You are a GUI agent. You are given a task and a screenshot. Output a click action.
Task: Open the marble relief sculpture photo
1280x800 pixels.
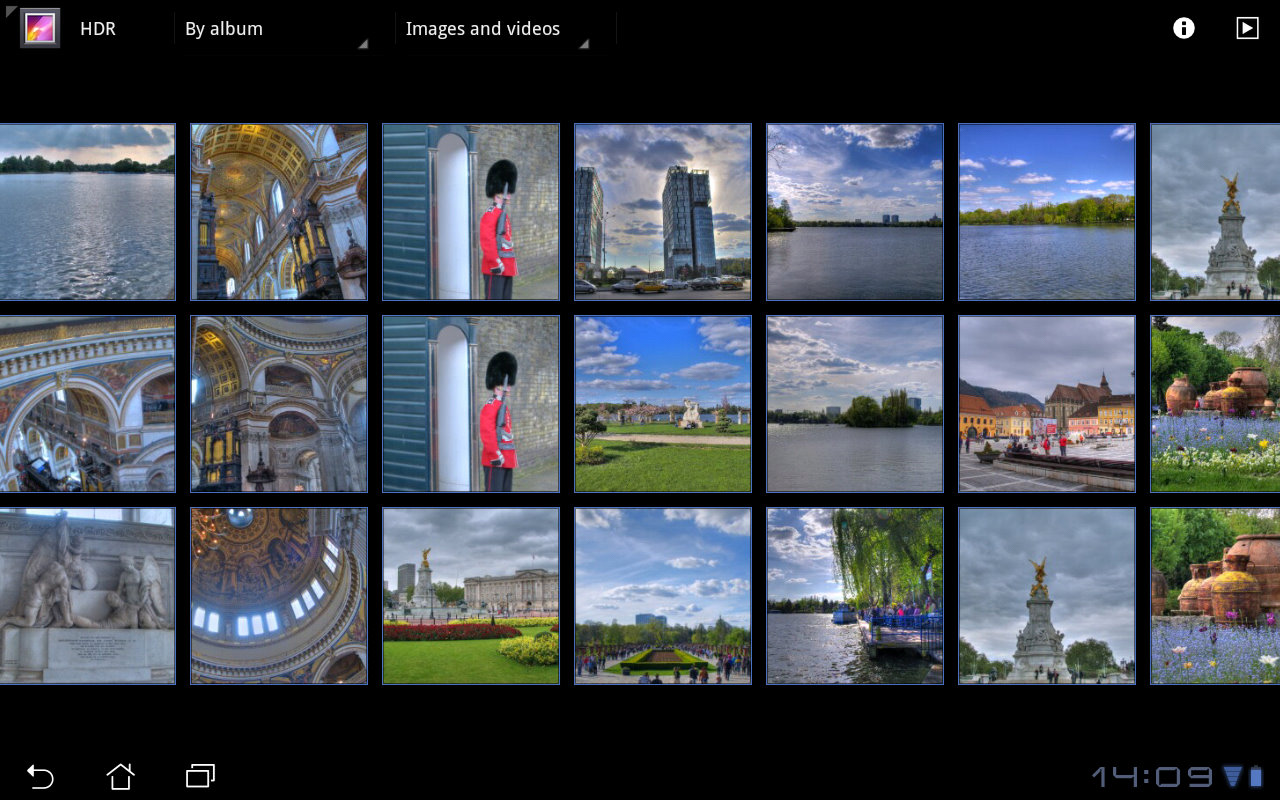(x=87, y=596)
